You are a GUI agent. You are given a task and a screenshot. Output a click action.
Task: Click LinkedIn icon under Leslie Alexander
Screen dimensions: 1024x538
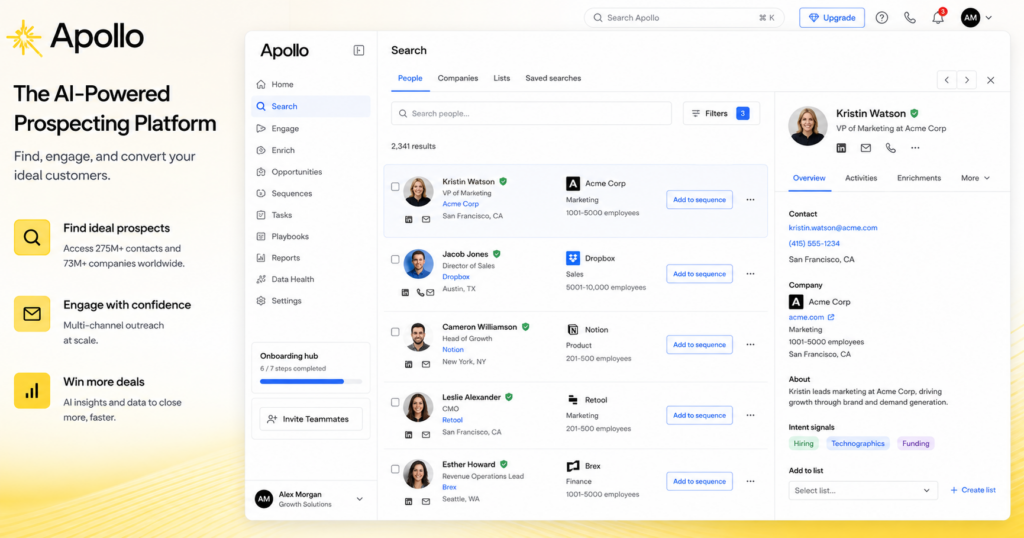408,435
